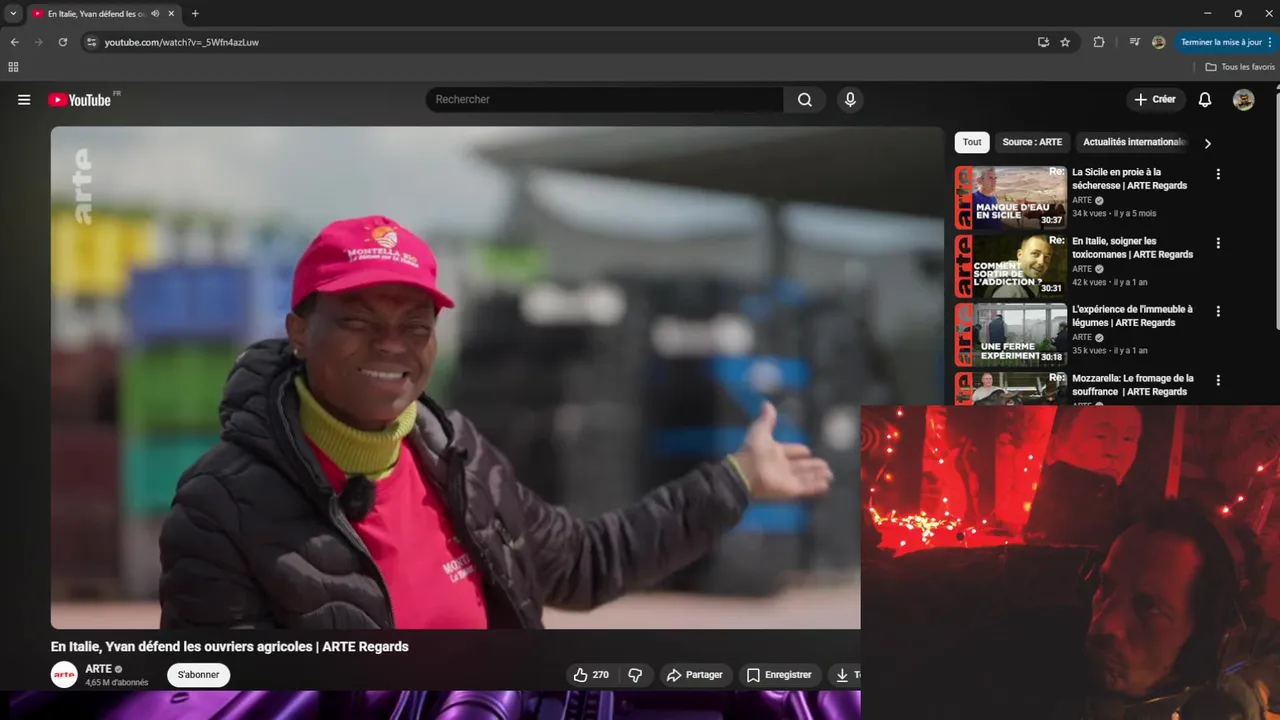1280x720 pixels.
Task: Open Chrome three-dot menu
Action: 1271,42
